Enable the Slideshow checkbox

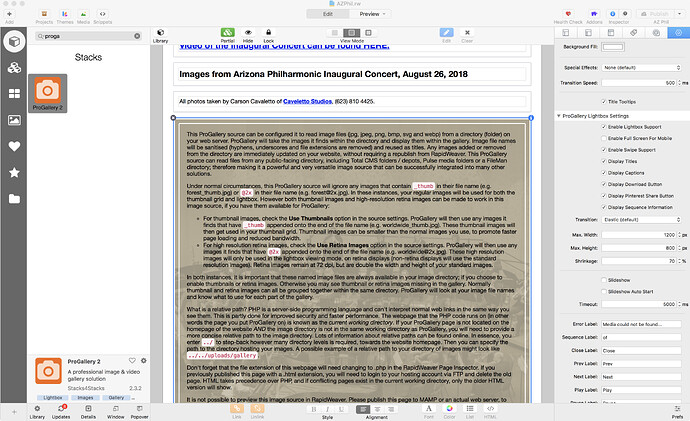(x=604, y=280)
